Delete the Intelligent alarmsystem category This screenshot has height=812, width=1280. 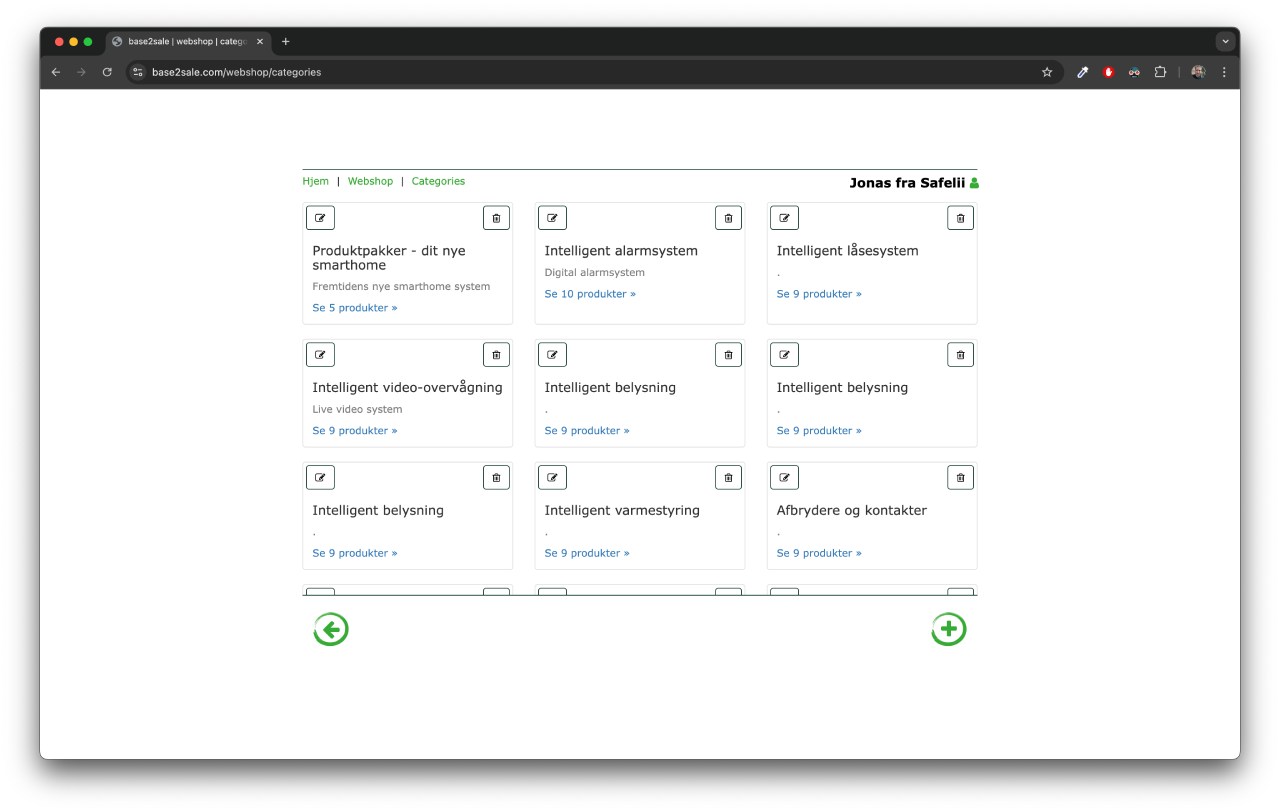pyautogui.click(x=728, y=218)
